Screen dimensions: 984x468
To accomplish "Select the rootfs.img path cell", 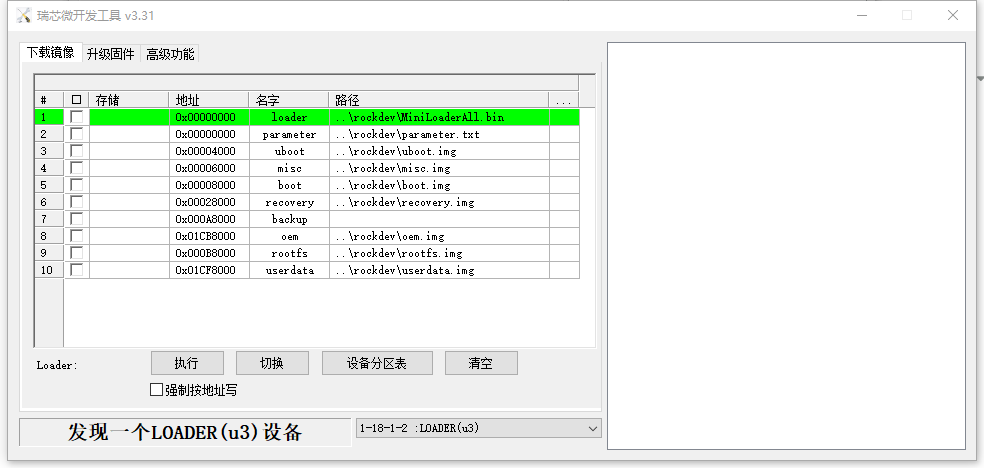I will [x=439, y=253].
